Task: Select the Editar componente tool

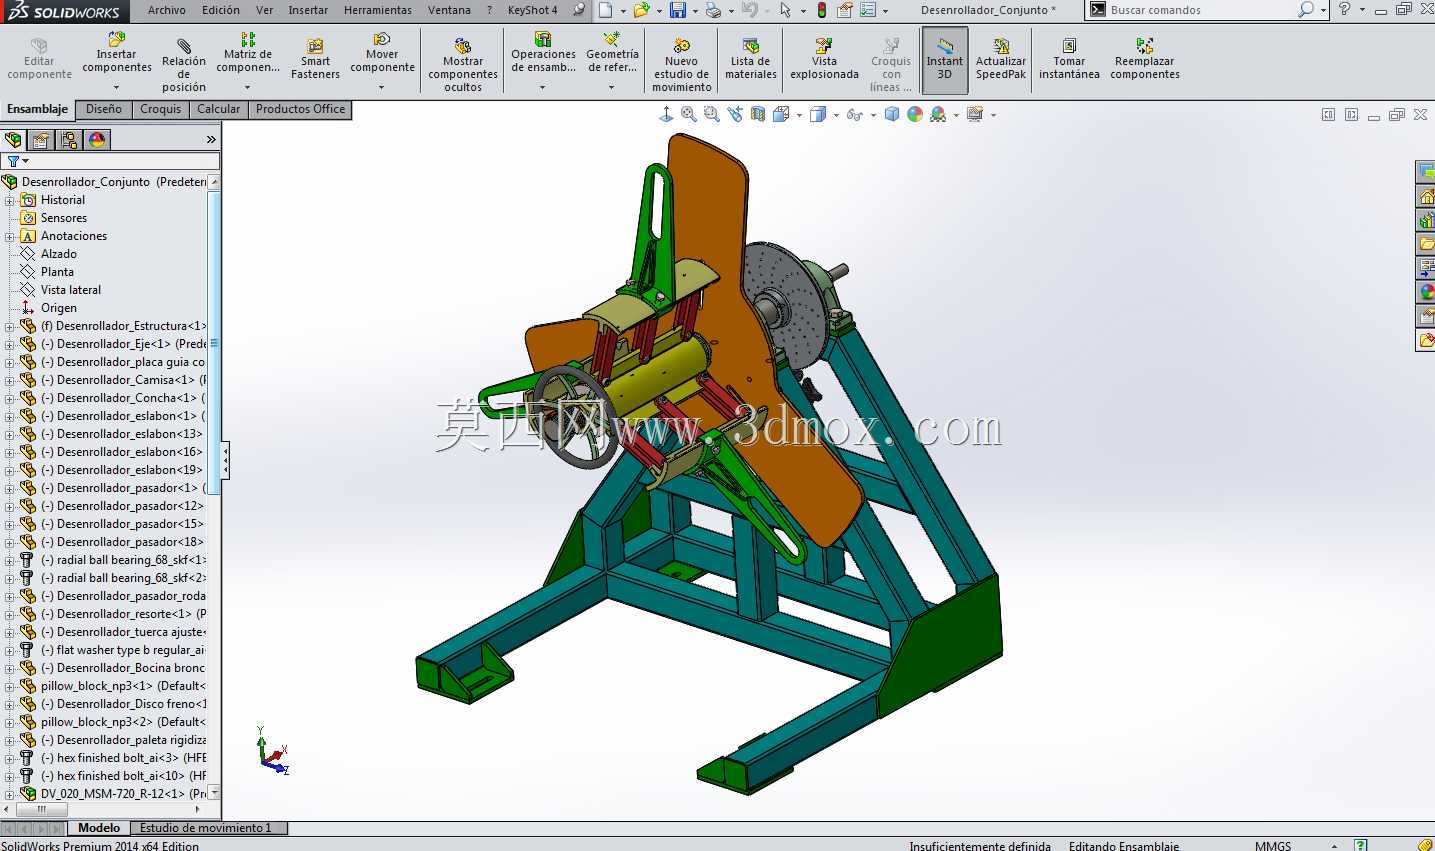Action: [39, 60]
